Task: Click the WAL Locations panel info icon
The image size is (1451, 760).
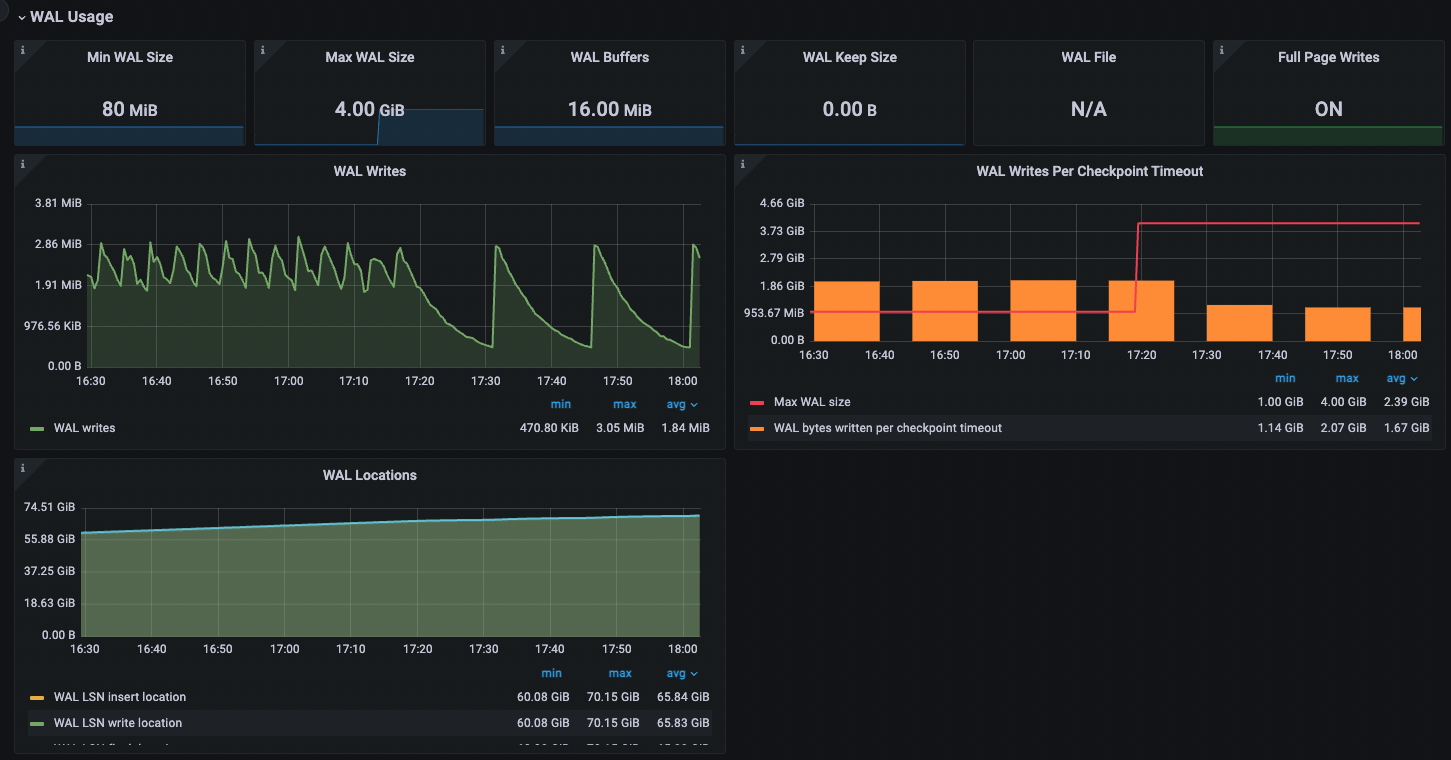Action: (22, 468)
